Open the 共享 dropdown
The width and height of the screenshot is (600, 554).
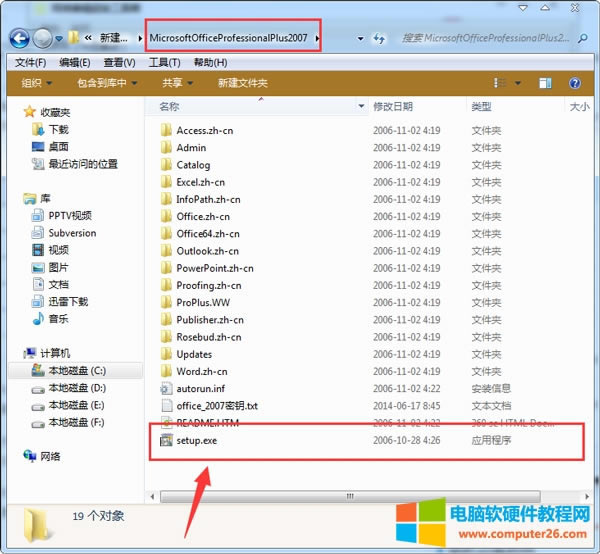(177, 83)
